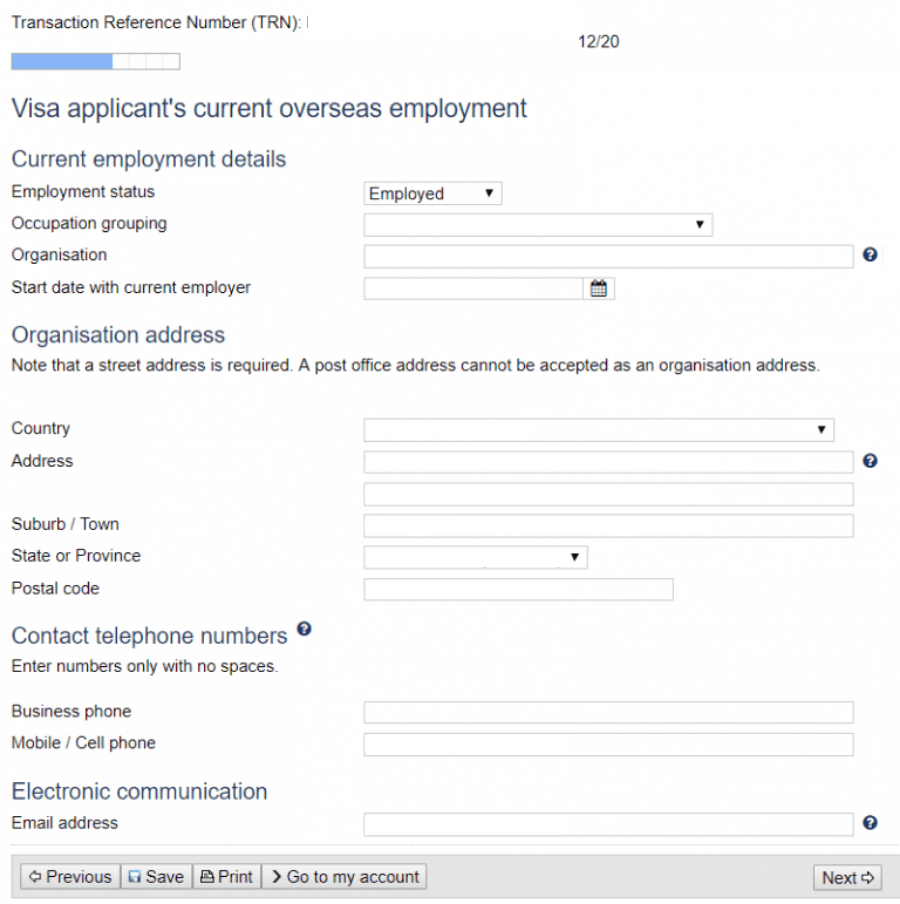
Task: Go back with the Previous button
Action: coord(70,877)
